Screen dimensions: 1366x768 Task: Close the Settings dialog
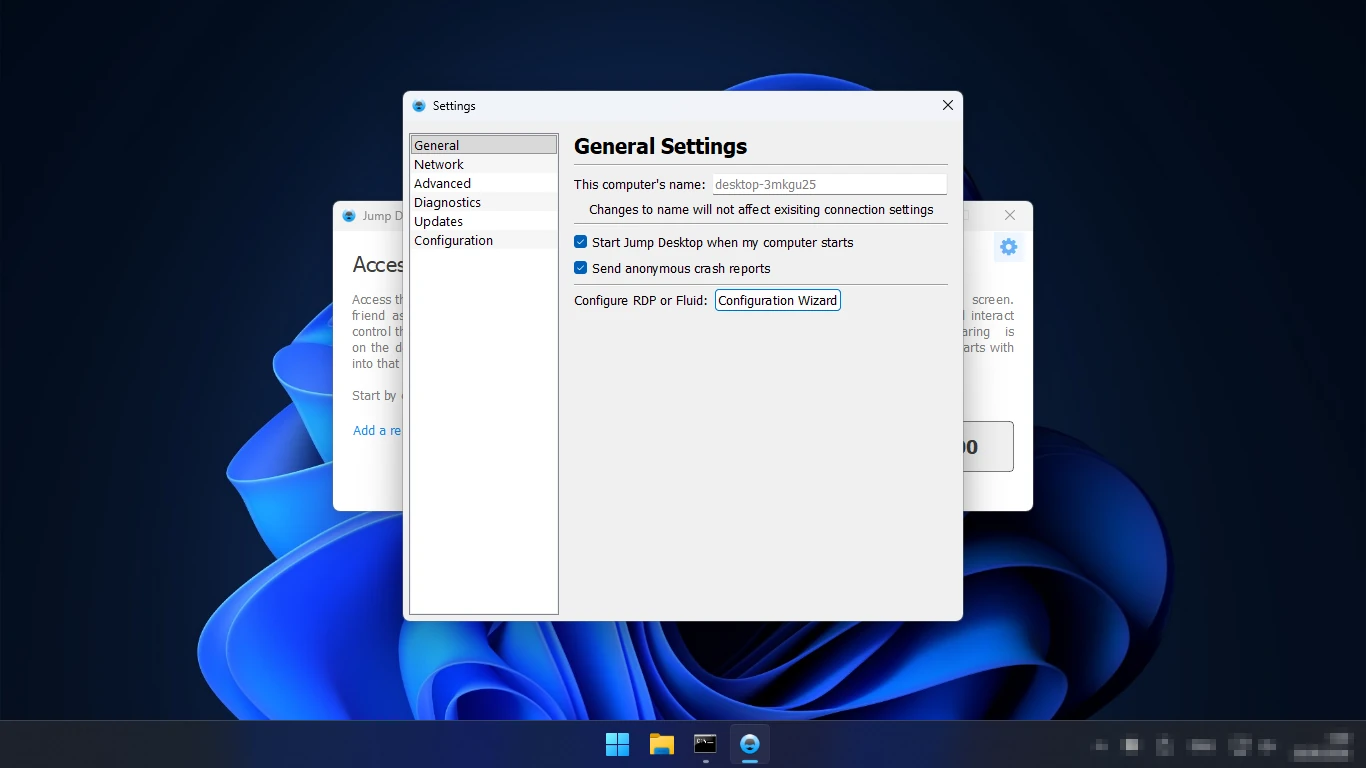[x=948, y=105]
